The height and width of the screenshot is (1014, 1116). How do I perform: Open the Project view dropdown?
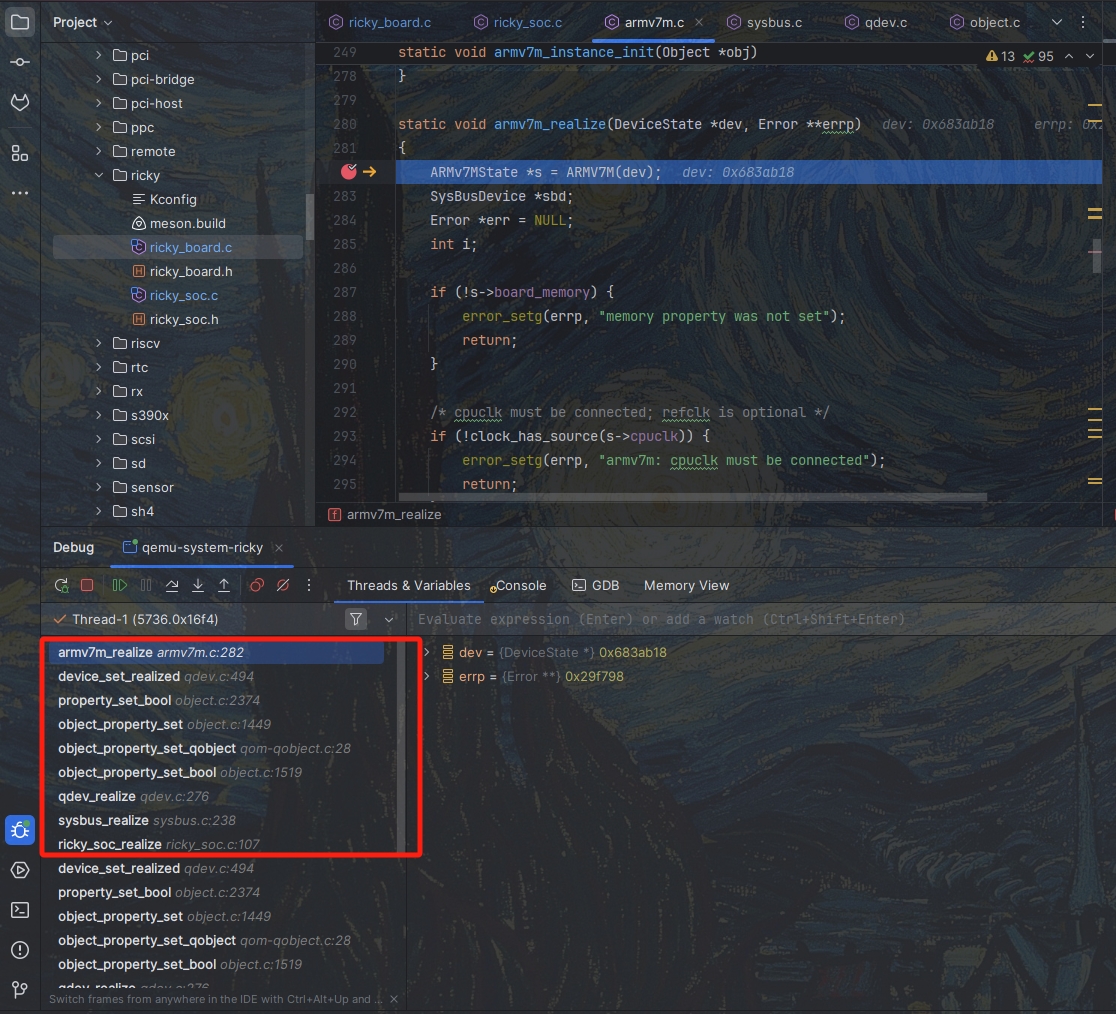(83, 22)
